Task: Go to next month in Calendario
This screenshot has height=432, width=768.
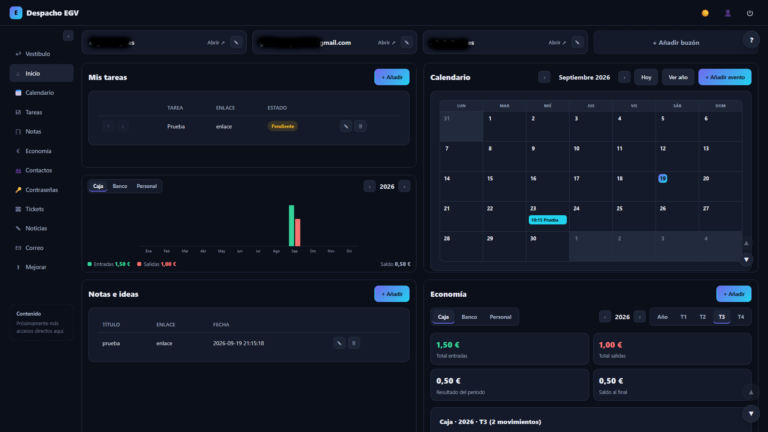Action: point(624,77)
